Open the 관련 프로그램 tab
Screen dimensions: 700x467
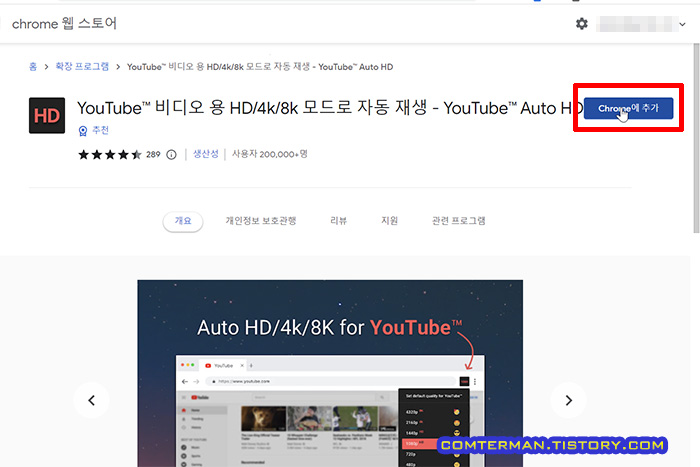tap(458, 221)
